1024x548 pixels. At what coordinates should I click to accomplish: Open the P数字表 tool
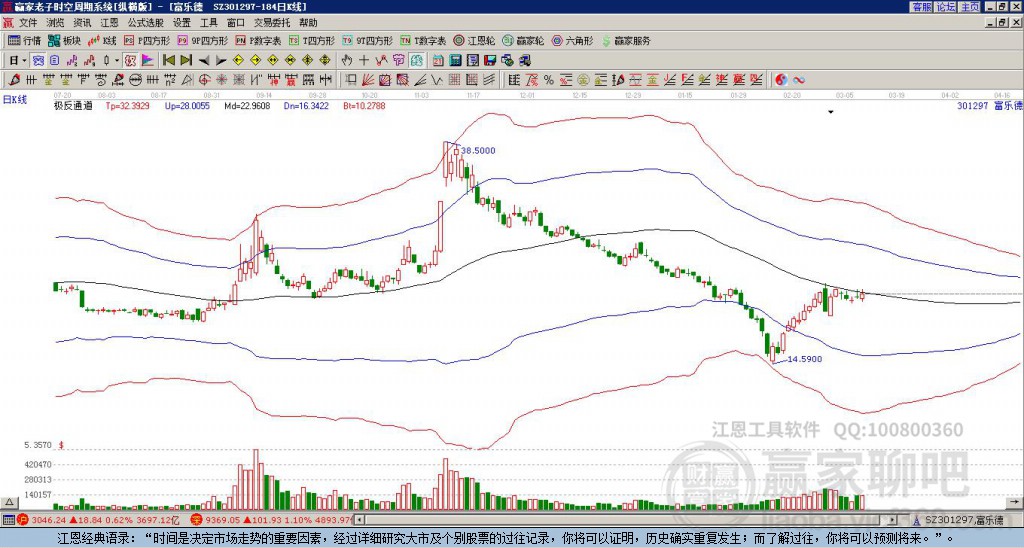258,40
